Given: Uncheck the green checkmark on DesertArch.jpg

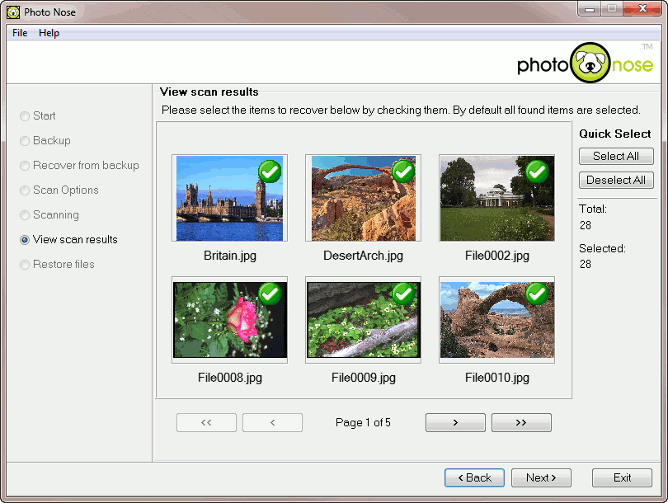Looking at the screenshot, I should (x=403, y=172).
